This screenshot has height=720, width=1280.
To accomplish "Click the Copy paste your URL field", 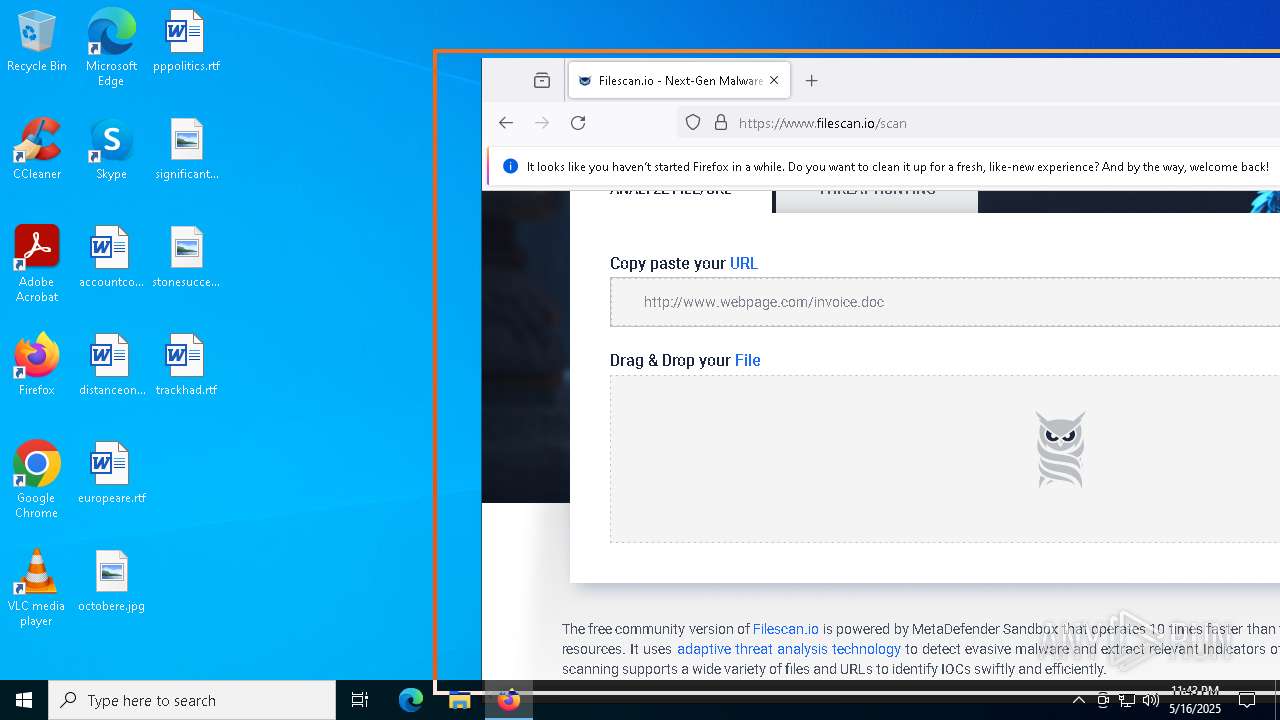I will click(945, 302).
